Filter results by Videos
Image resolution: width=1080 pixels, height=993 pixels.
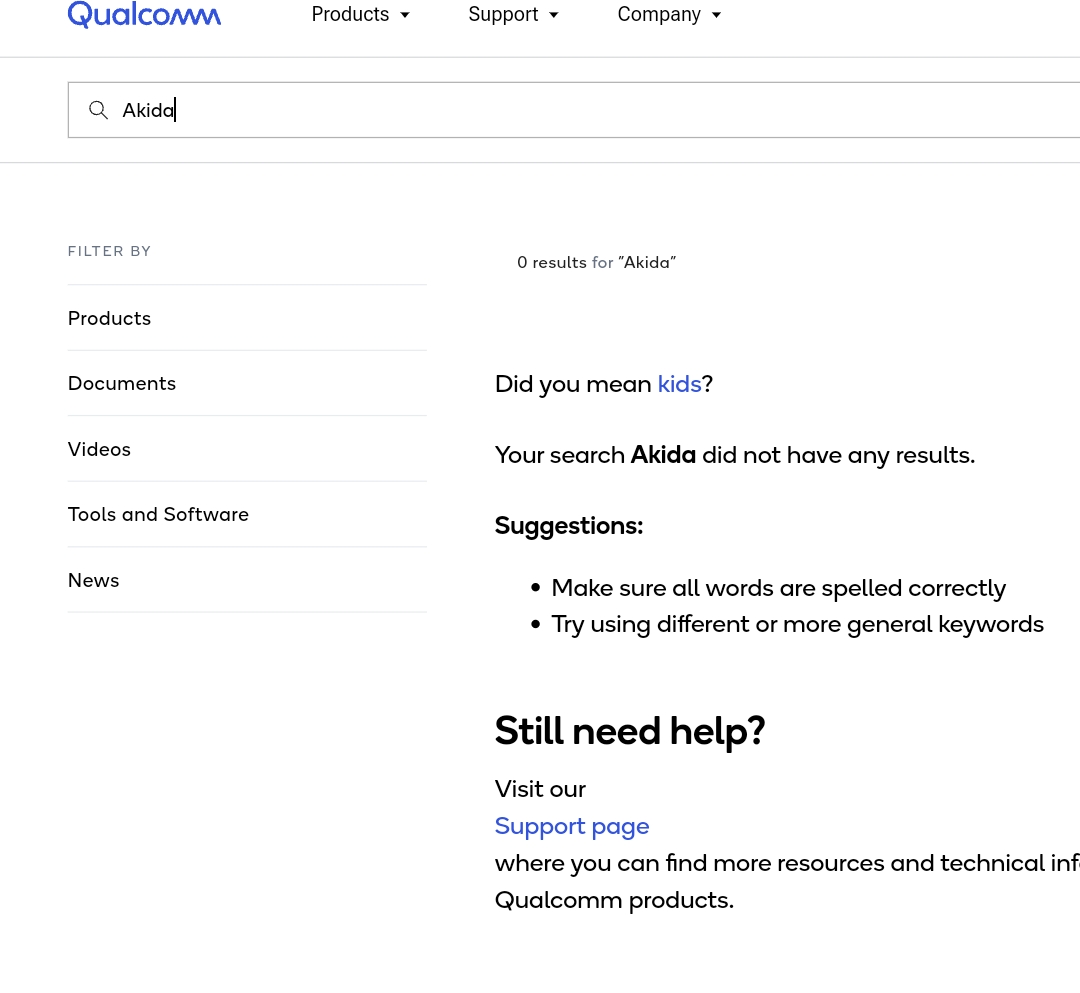tap(247, 449)
